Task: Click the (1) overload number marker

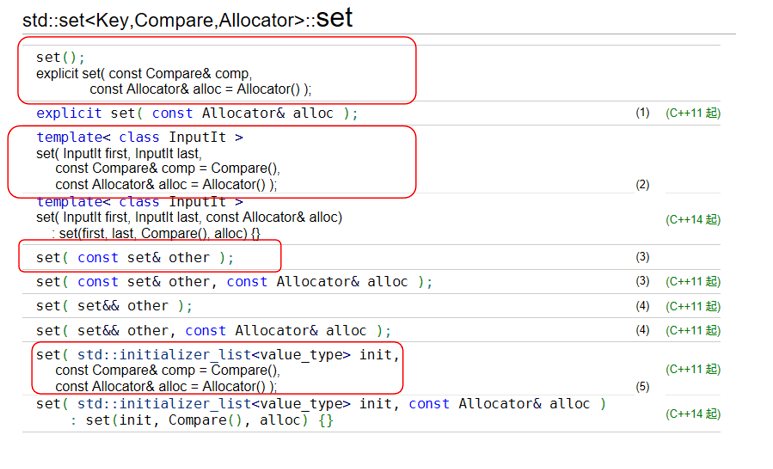Action: 642,113
